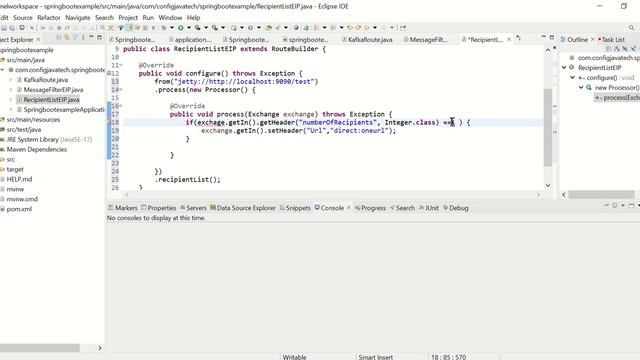Close the Console view
Image resolution: width=640 pixels, height=360 pixels.
[x=349, y=208]
